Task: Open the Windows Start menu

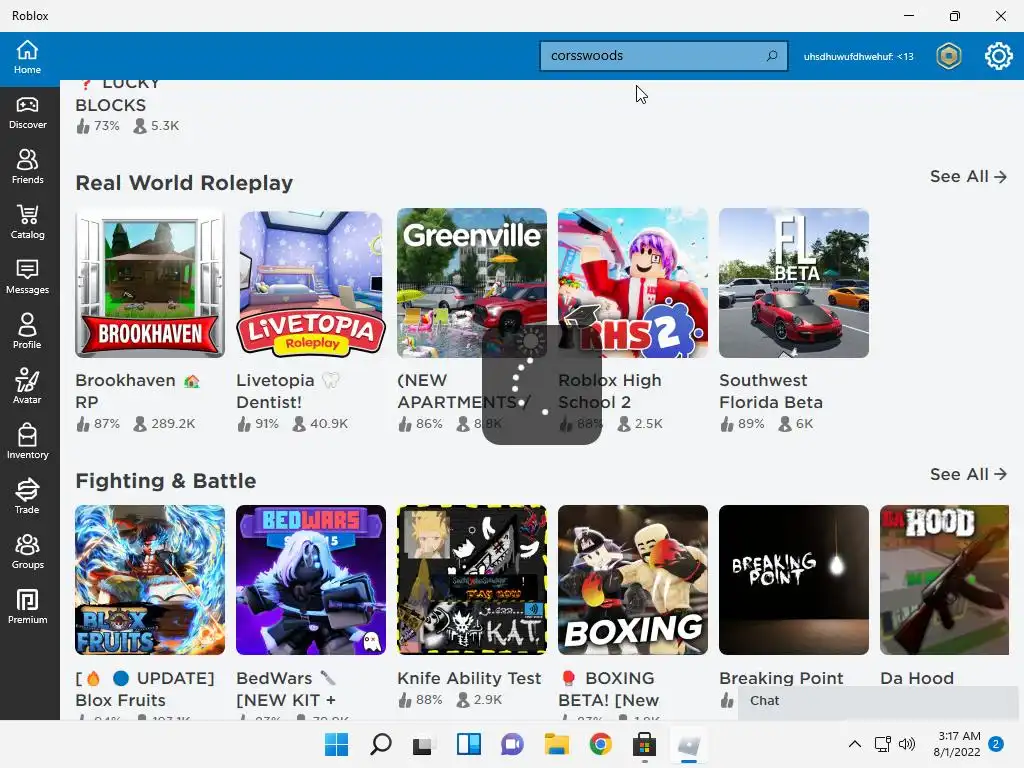Action: 336,744
